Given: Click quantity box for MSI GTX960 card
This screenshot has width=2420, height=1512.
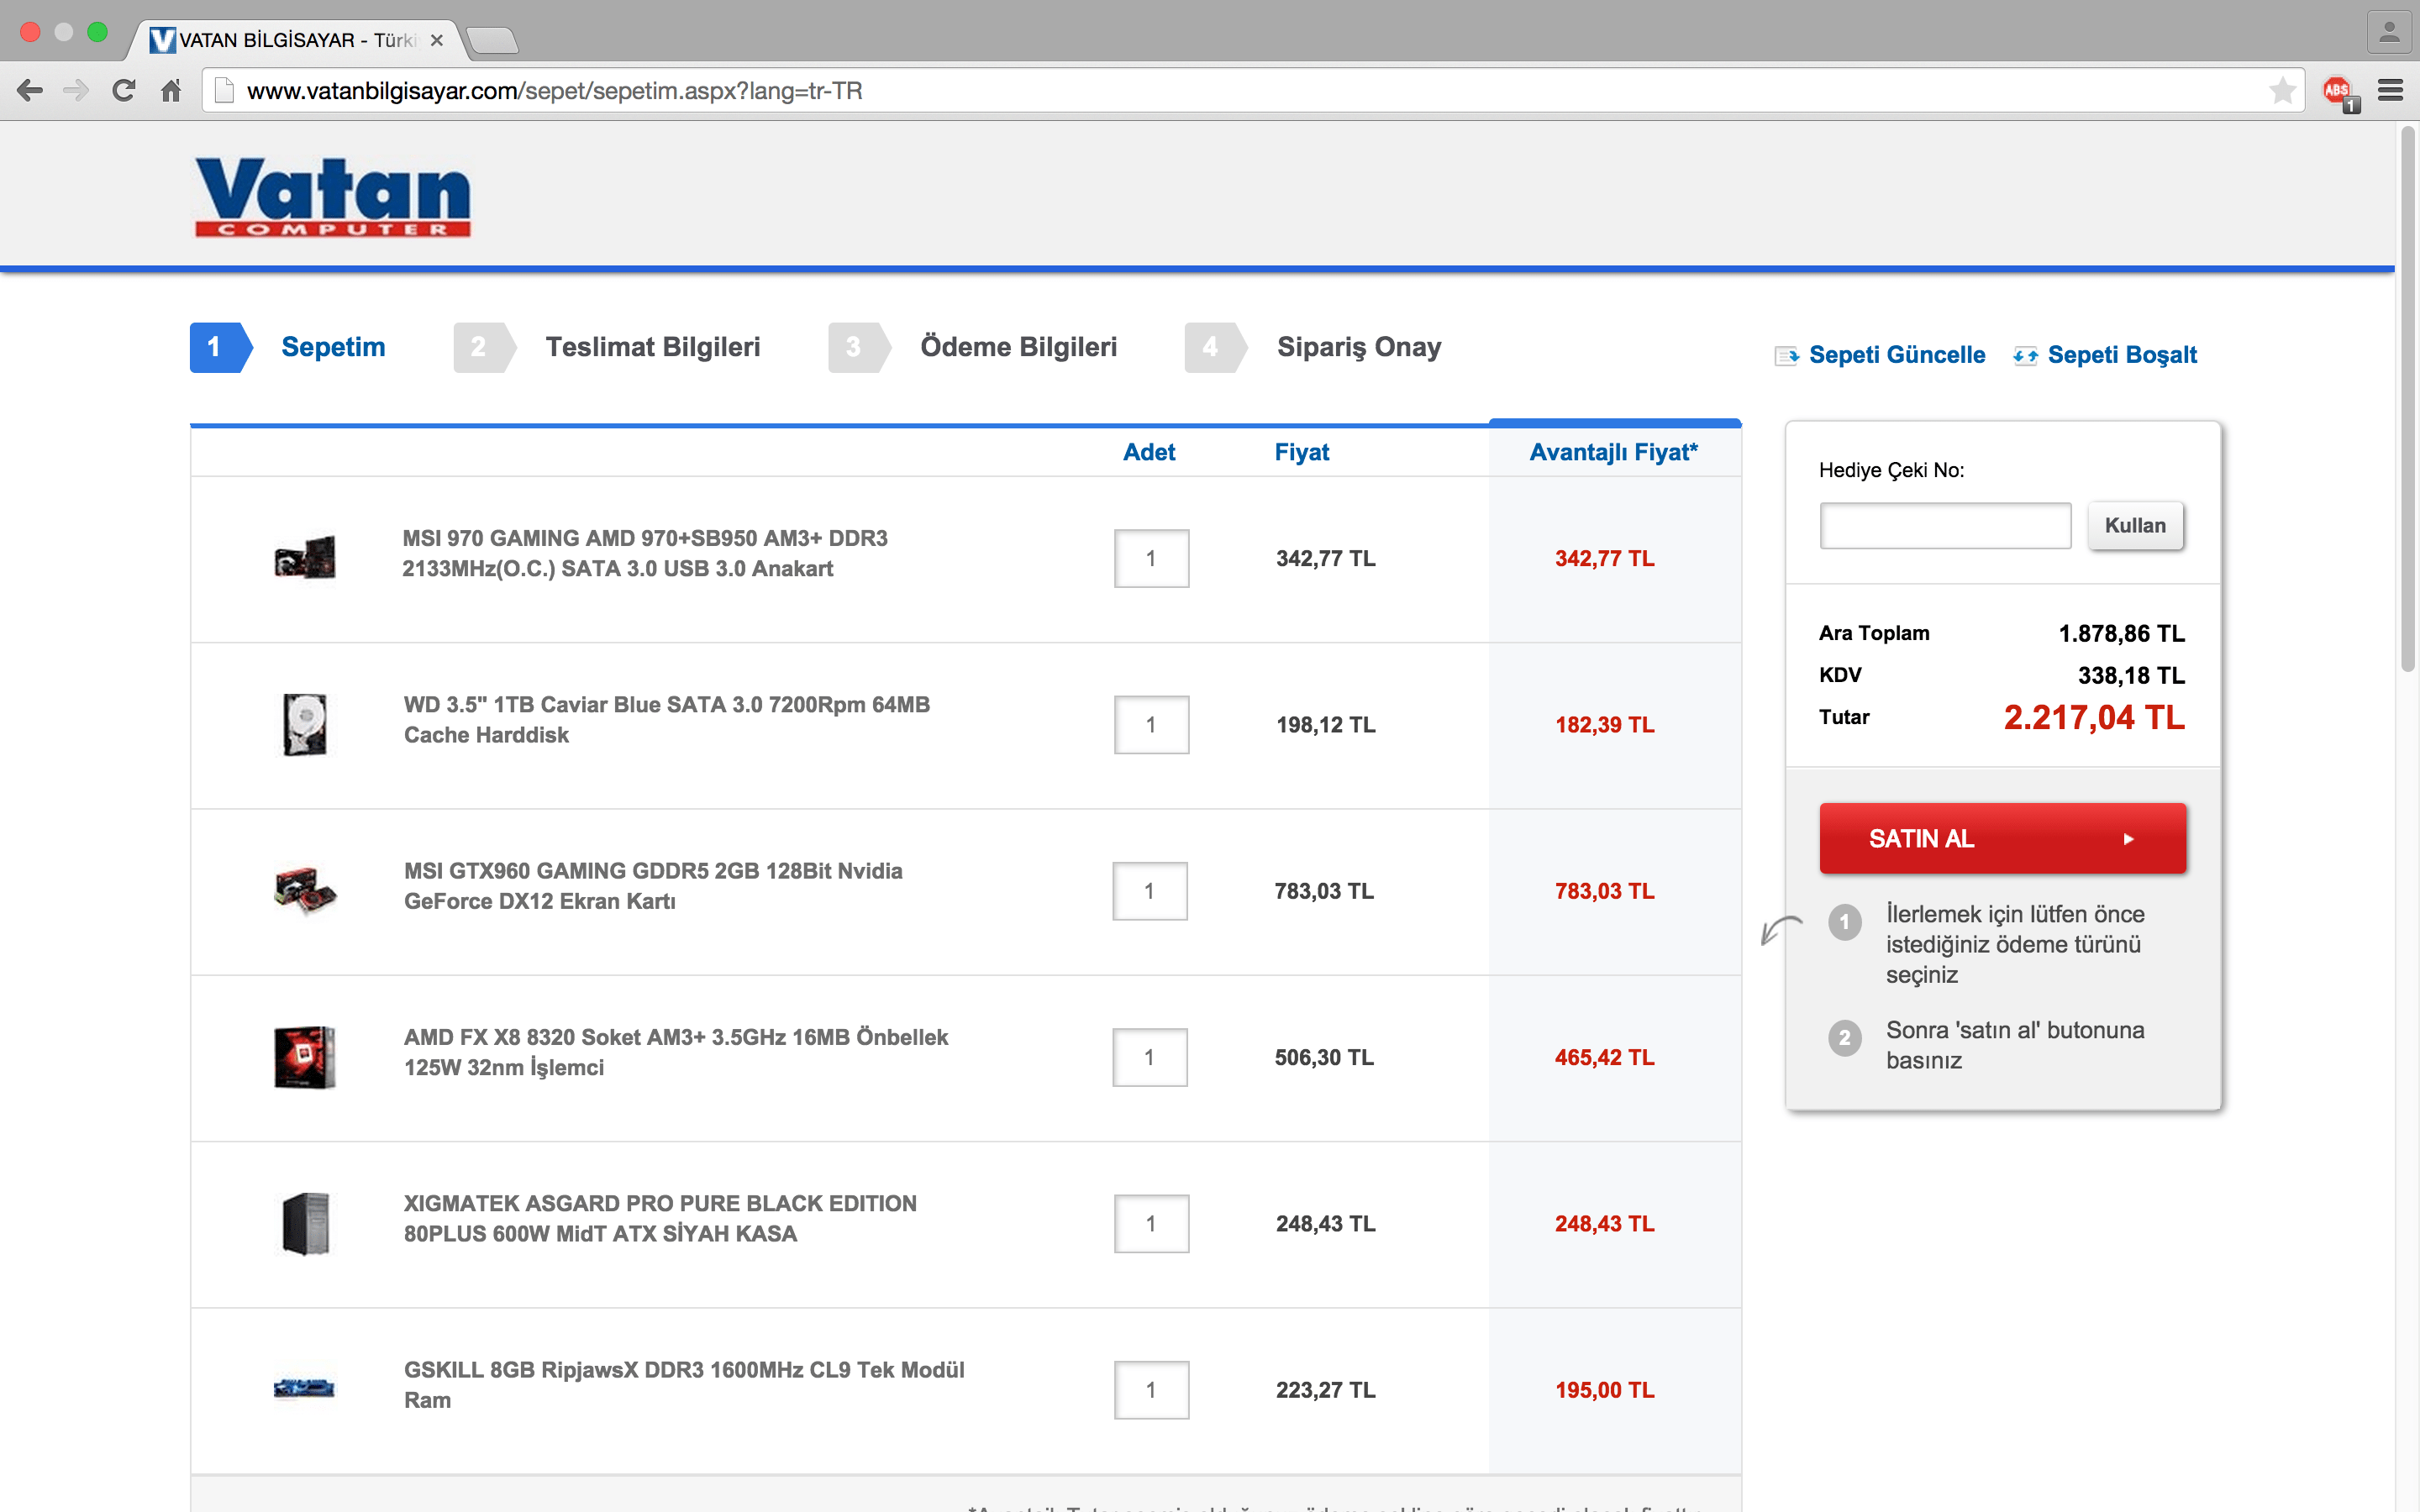Looking at the screenshot, I should (1149, 891).
